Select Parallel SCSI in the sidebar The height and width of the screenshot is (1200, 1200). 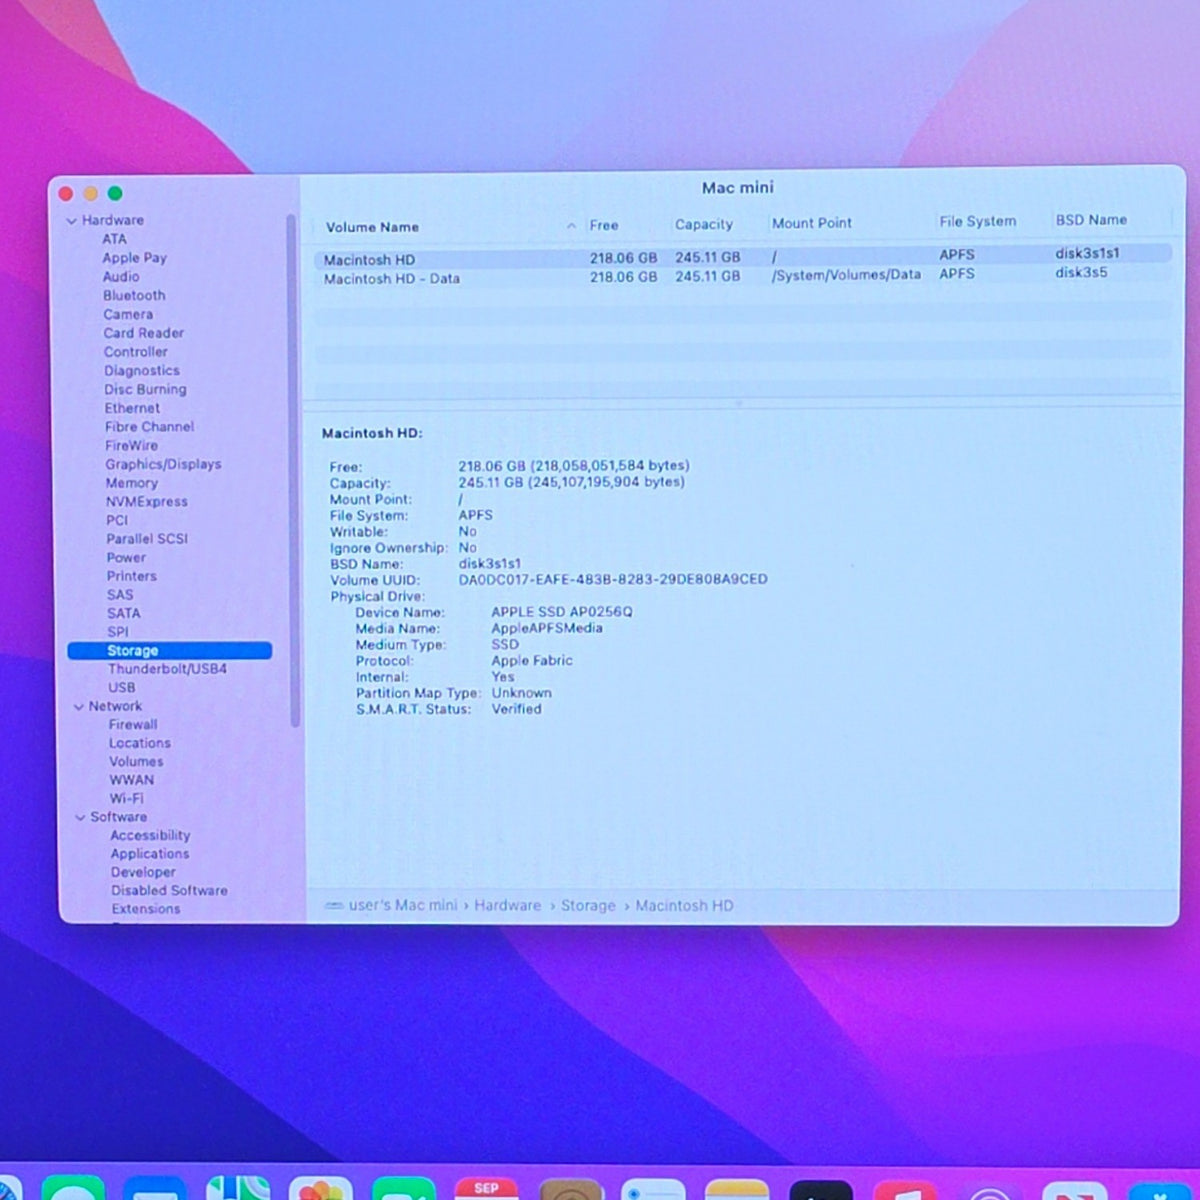pyautogui.click(x=147, y=539)
